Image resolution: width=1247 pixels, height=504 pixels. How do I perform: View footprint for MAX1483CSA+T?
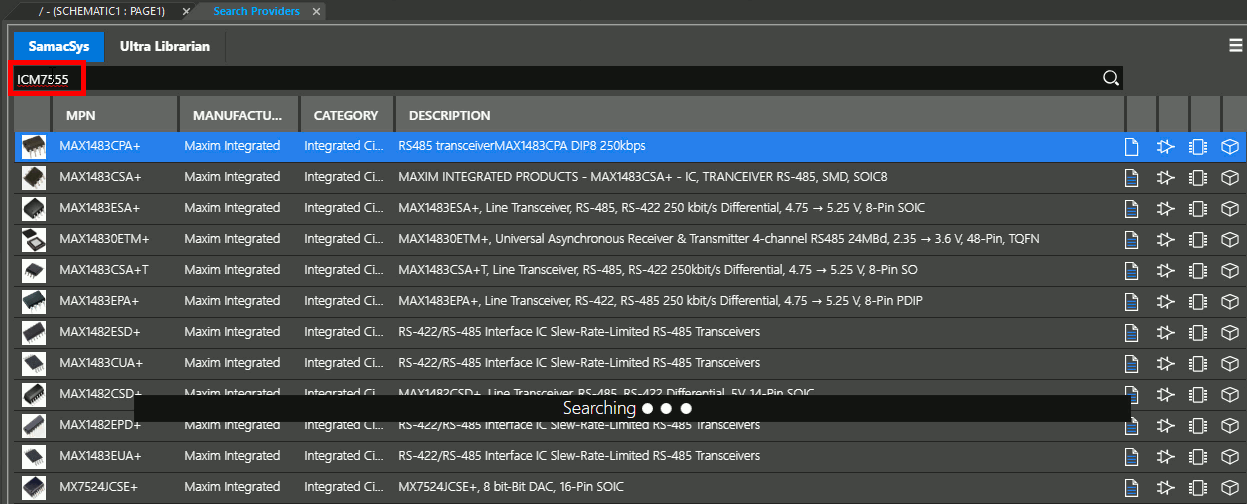point(1197,271)
